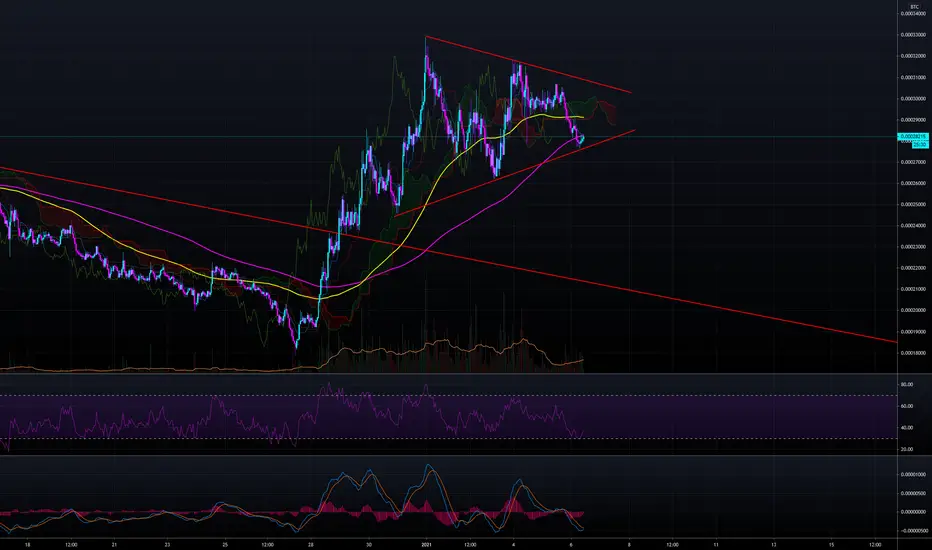This screenshot has width=932, height=550.
Task: Click the MACD 0.00001000 scale label
Action: tap(913, 474)
